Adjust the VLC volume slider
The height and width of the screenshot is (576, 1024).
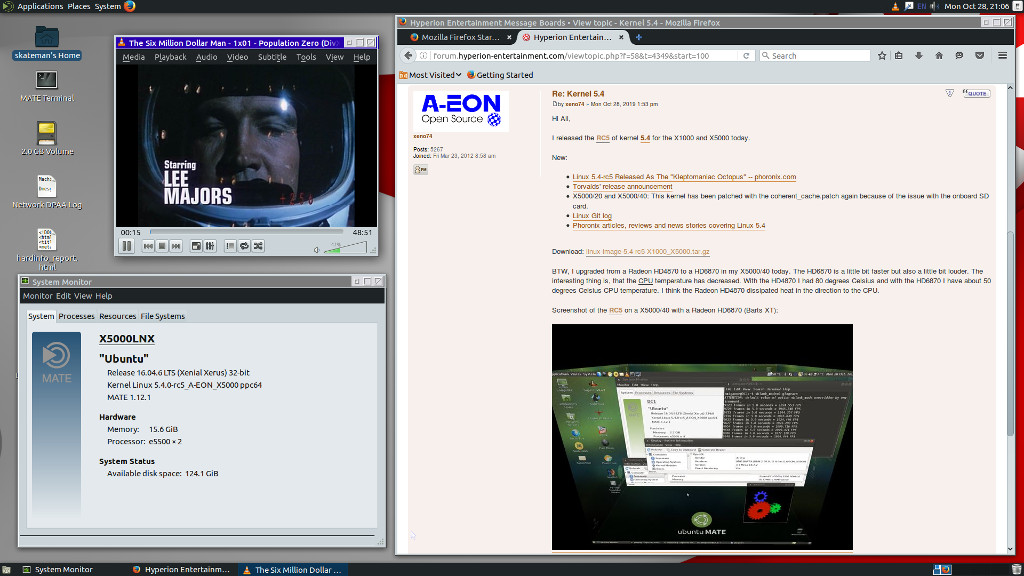pos(345,248)
